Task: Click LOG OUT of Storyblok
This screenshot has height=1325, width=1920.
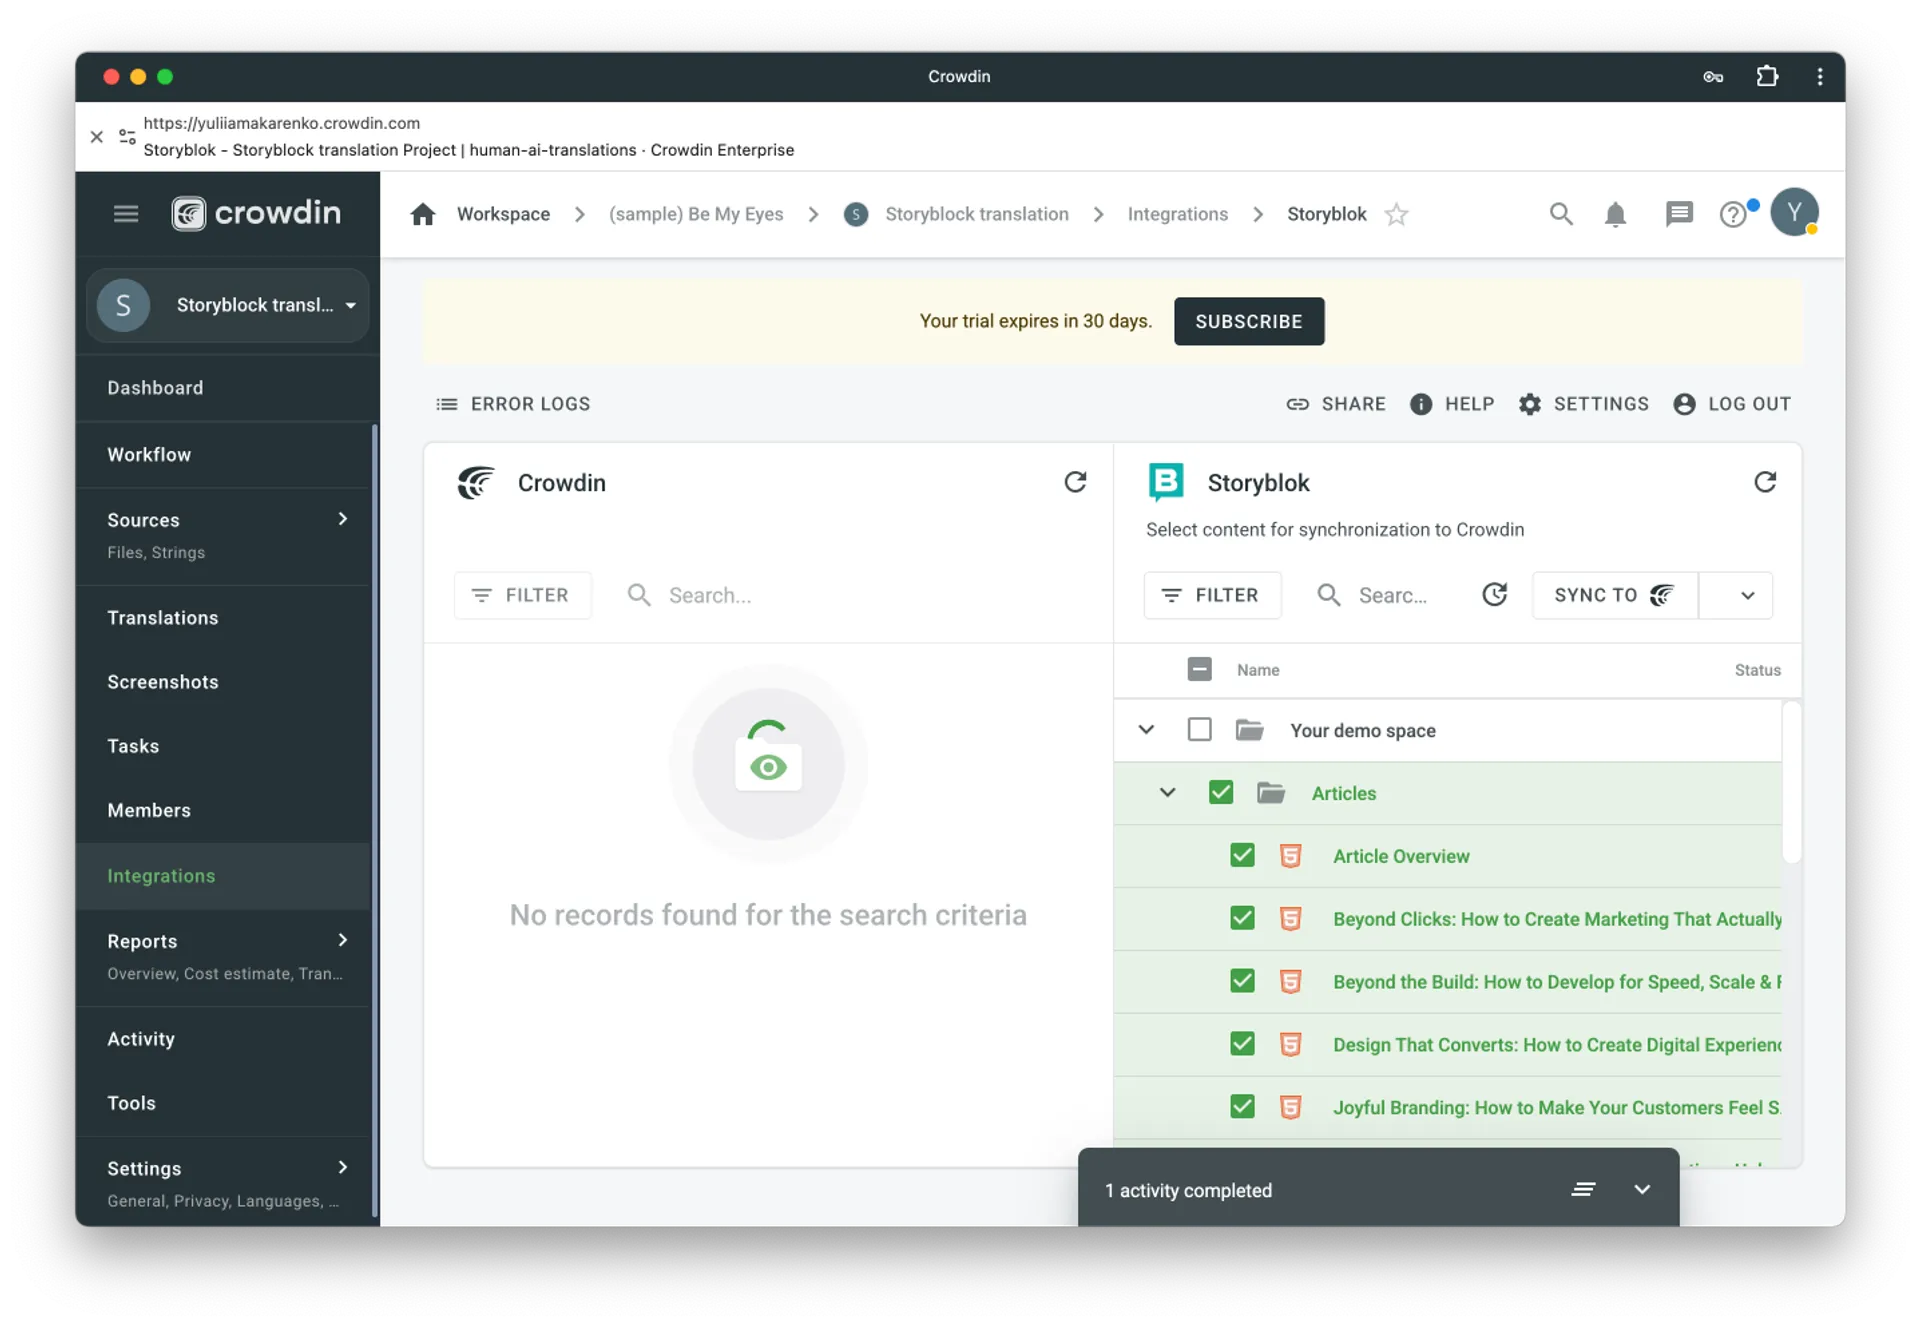Action: coord(1732,404)
